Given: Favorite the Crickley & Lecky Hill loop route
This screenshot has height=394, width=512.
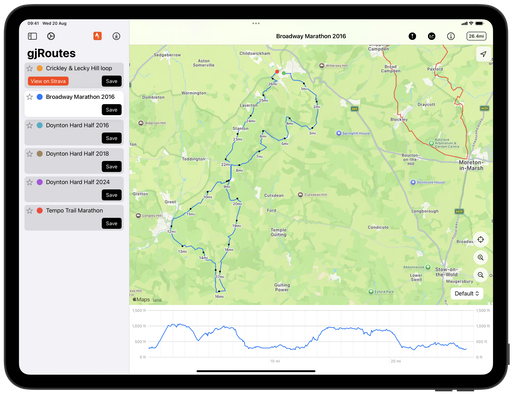Looking at the screenshot, I should (30, 68).
